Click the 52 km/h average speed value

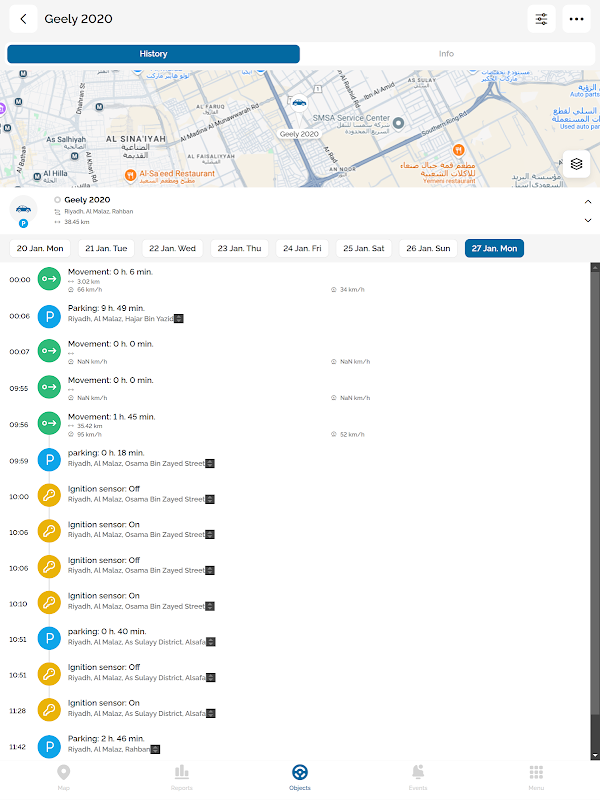352,435
